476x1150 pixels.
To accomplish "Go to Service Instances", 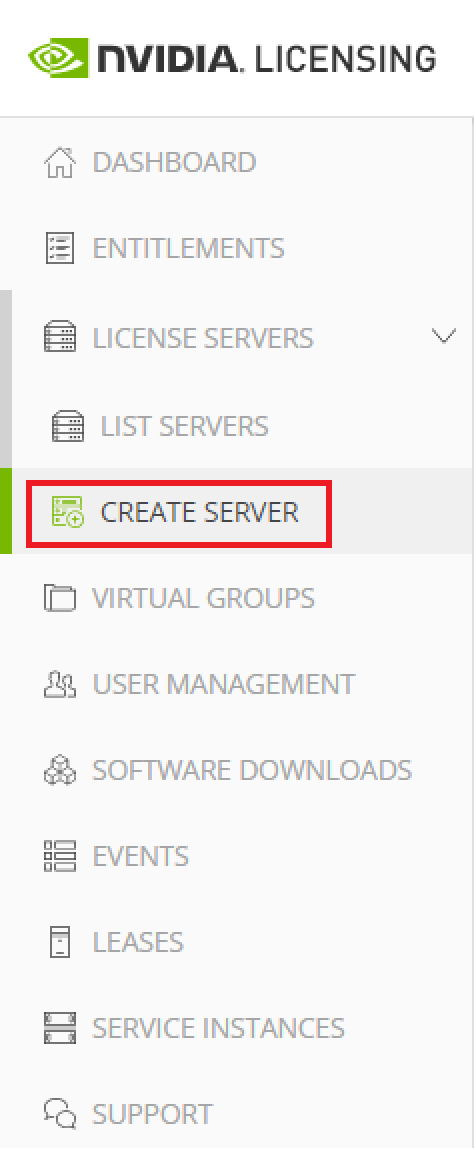I will 219,1028.
